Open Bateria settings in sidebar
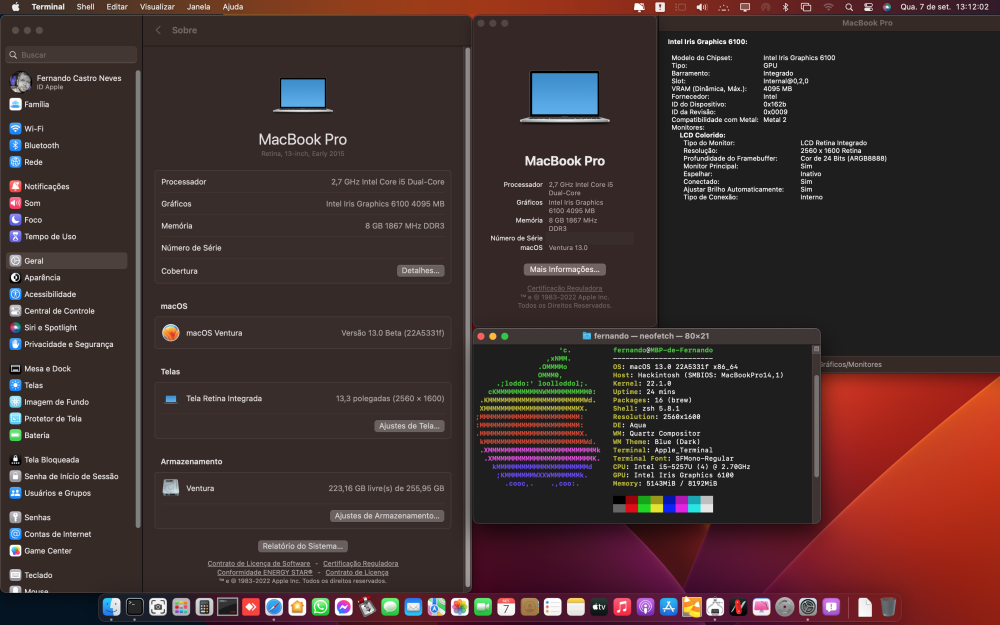The height and width of the screenshot is (625, 1000). click(x=67, y=435)
